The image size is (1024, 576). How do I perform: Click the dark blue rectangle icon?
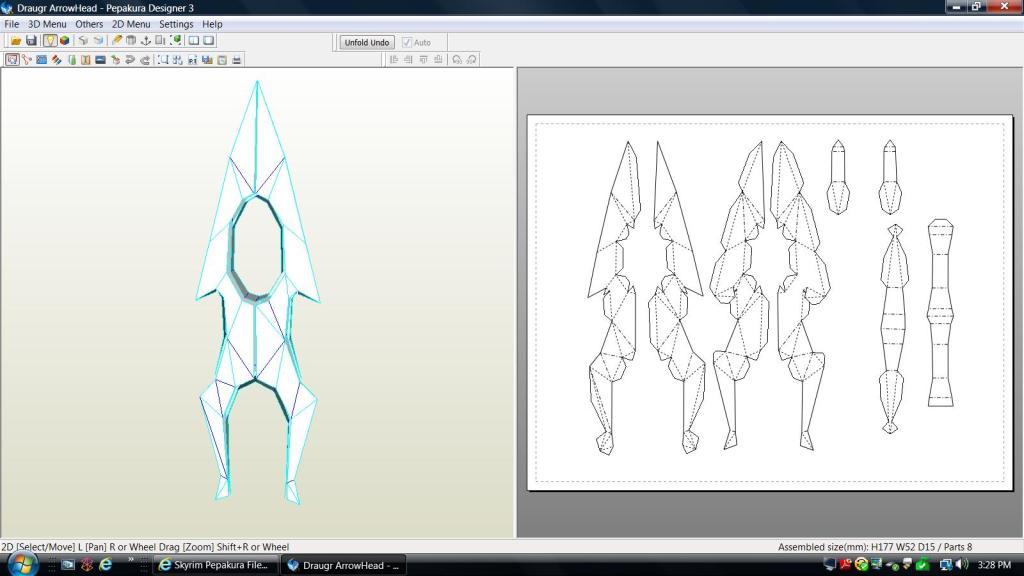point(101,59)
